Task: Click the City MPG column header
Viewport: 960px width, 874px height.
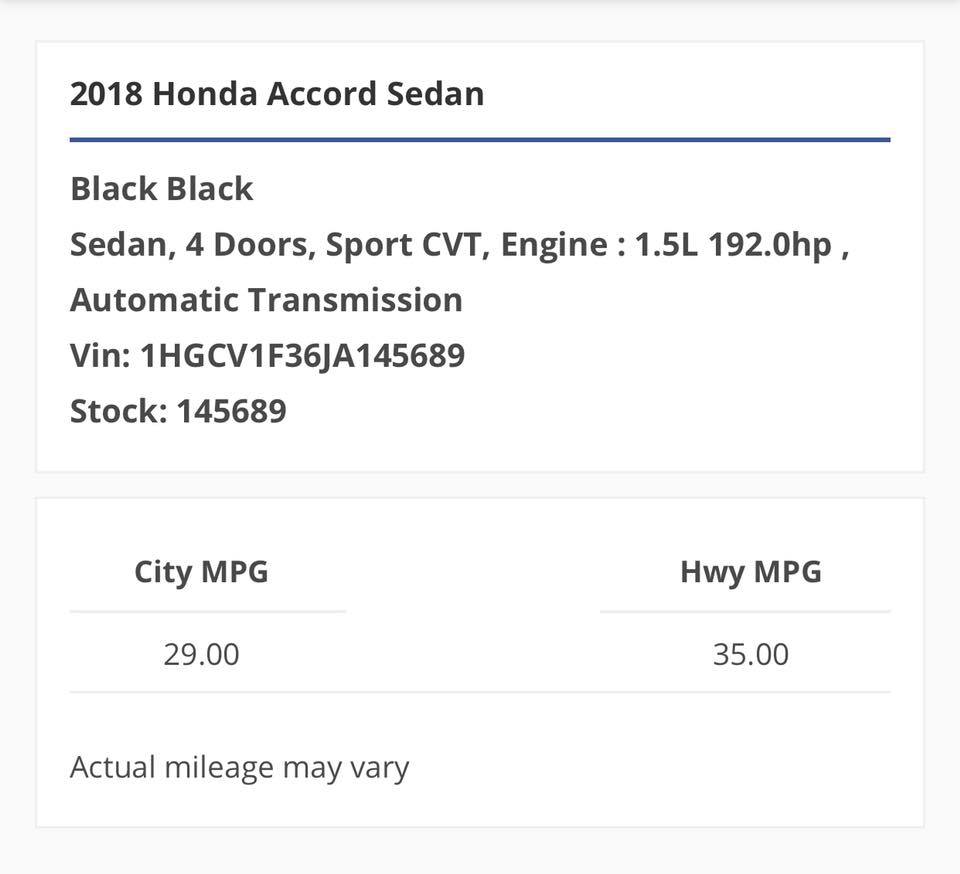Action: [x=201, y=572]
